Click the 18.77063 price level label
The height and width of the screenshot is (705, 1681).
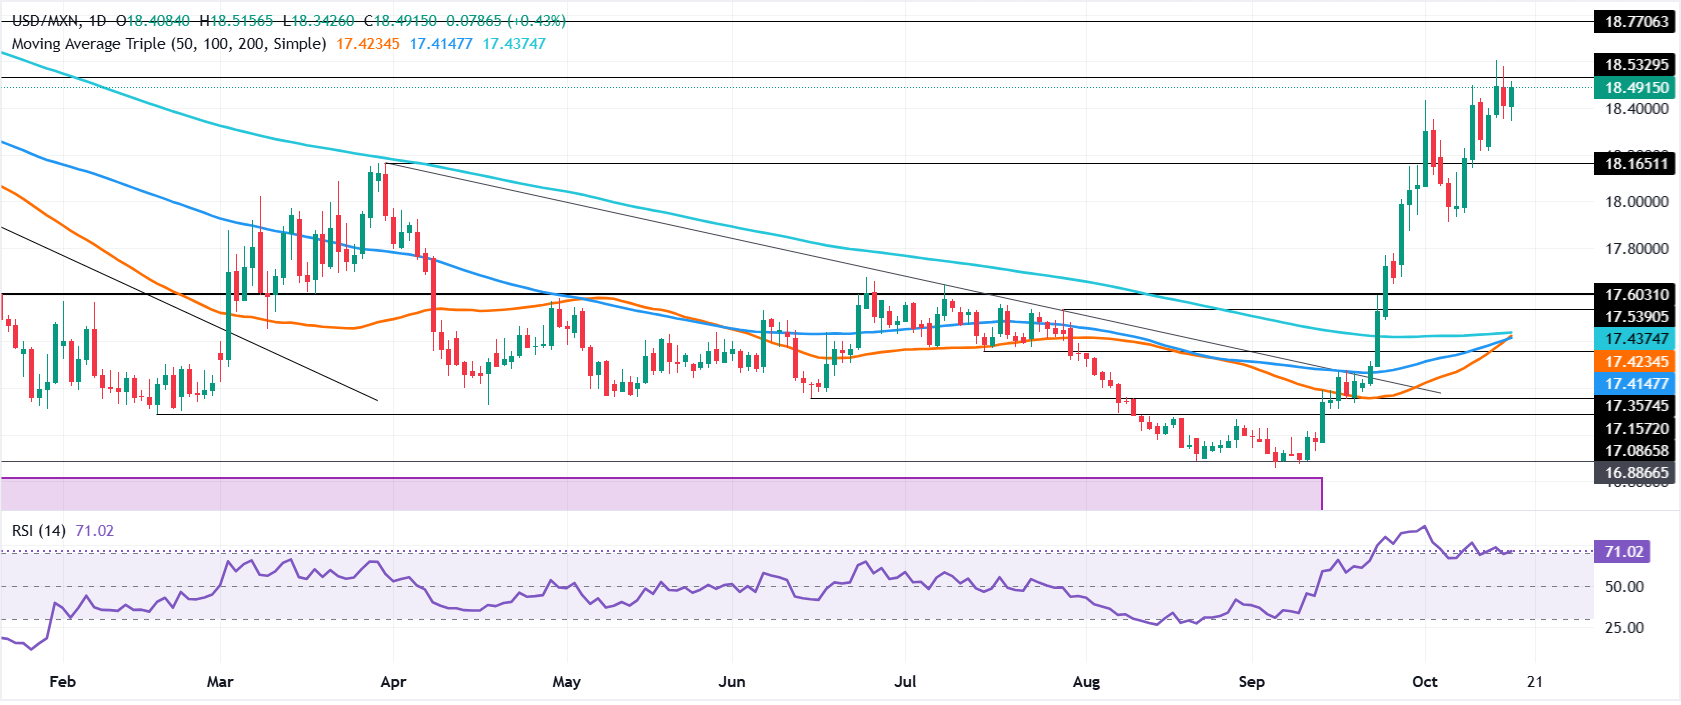tap(1636, 21)
